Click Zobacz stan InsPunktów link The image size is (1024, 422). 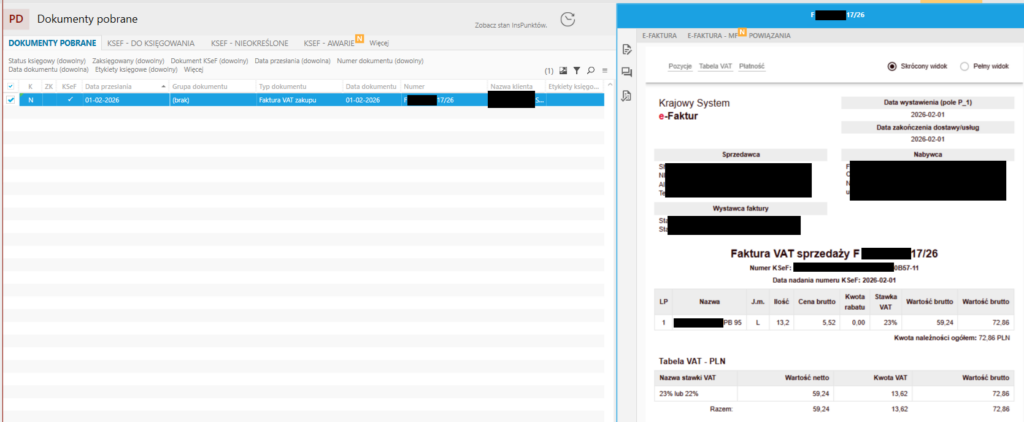510,24
